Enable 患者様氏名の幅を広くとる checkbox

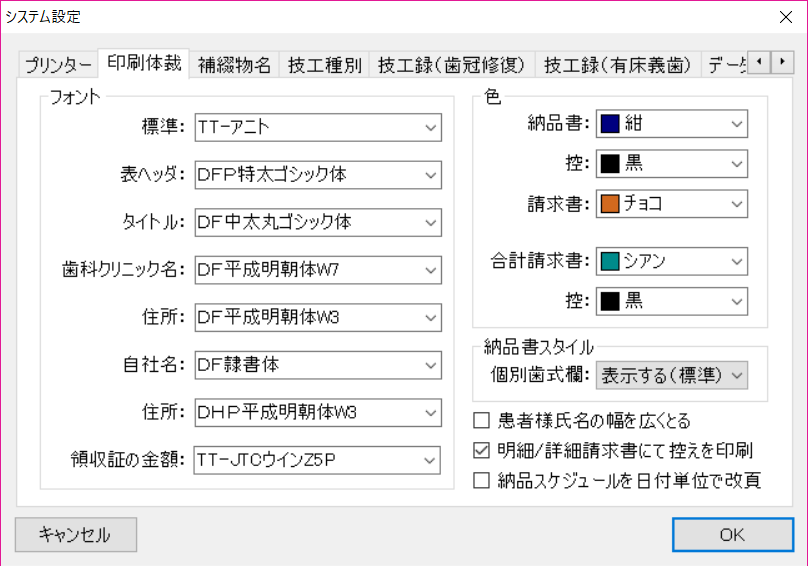point(482,421)
